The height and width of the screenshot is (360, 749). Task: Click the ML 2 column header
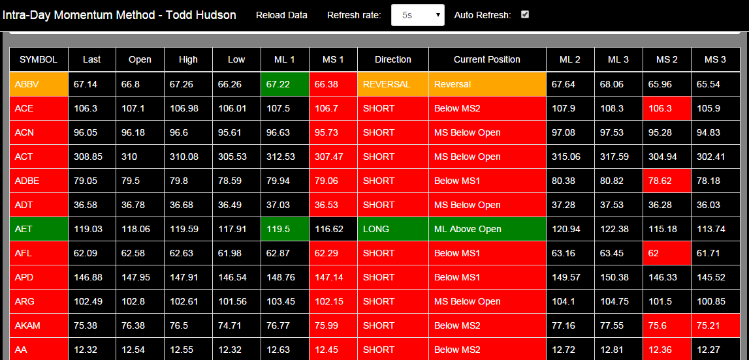coord(570,60)
